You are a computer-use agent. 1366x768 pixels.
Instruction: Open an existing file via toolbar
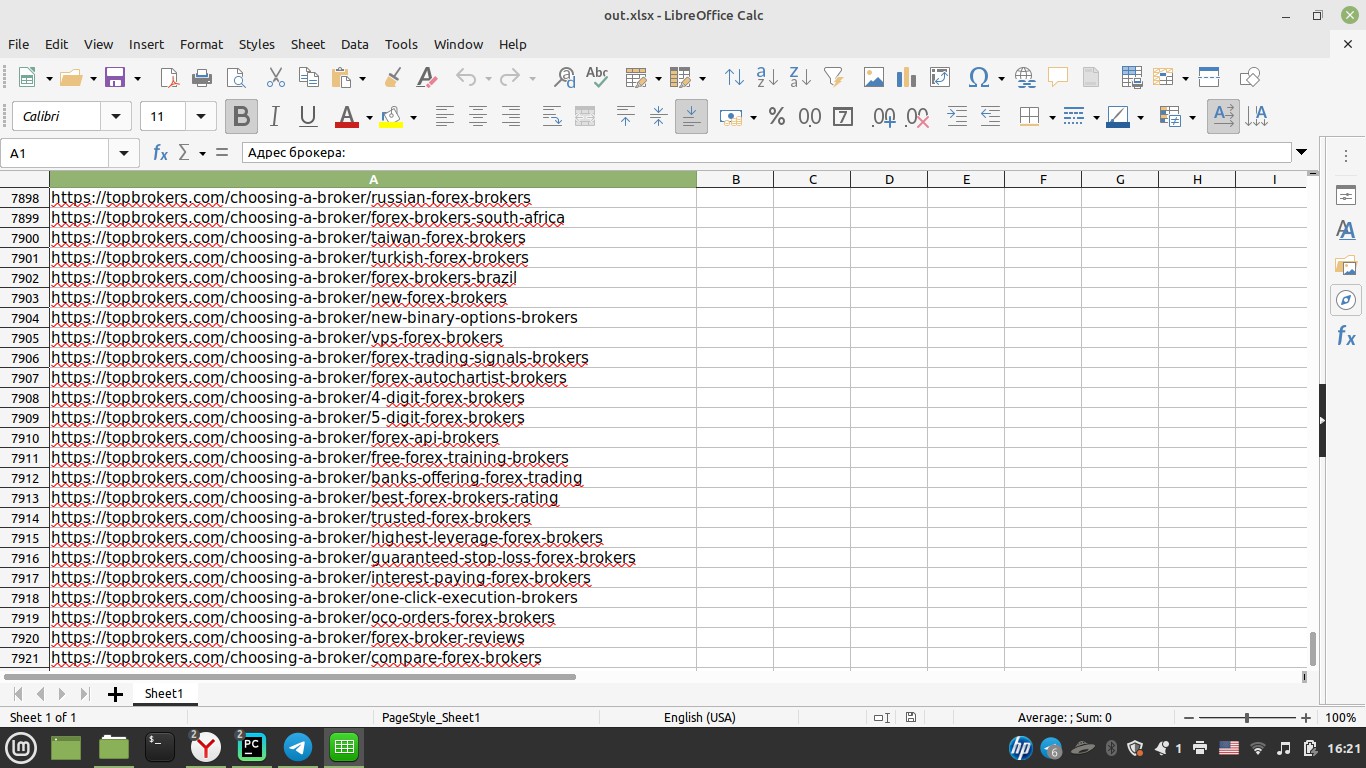tap(70, 78)
